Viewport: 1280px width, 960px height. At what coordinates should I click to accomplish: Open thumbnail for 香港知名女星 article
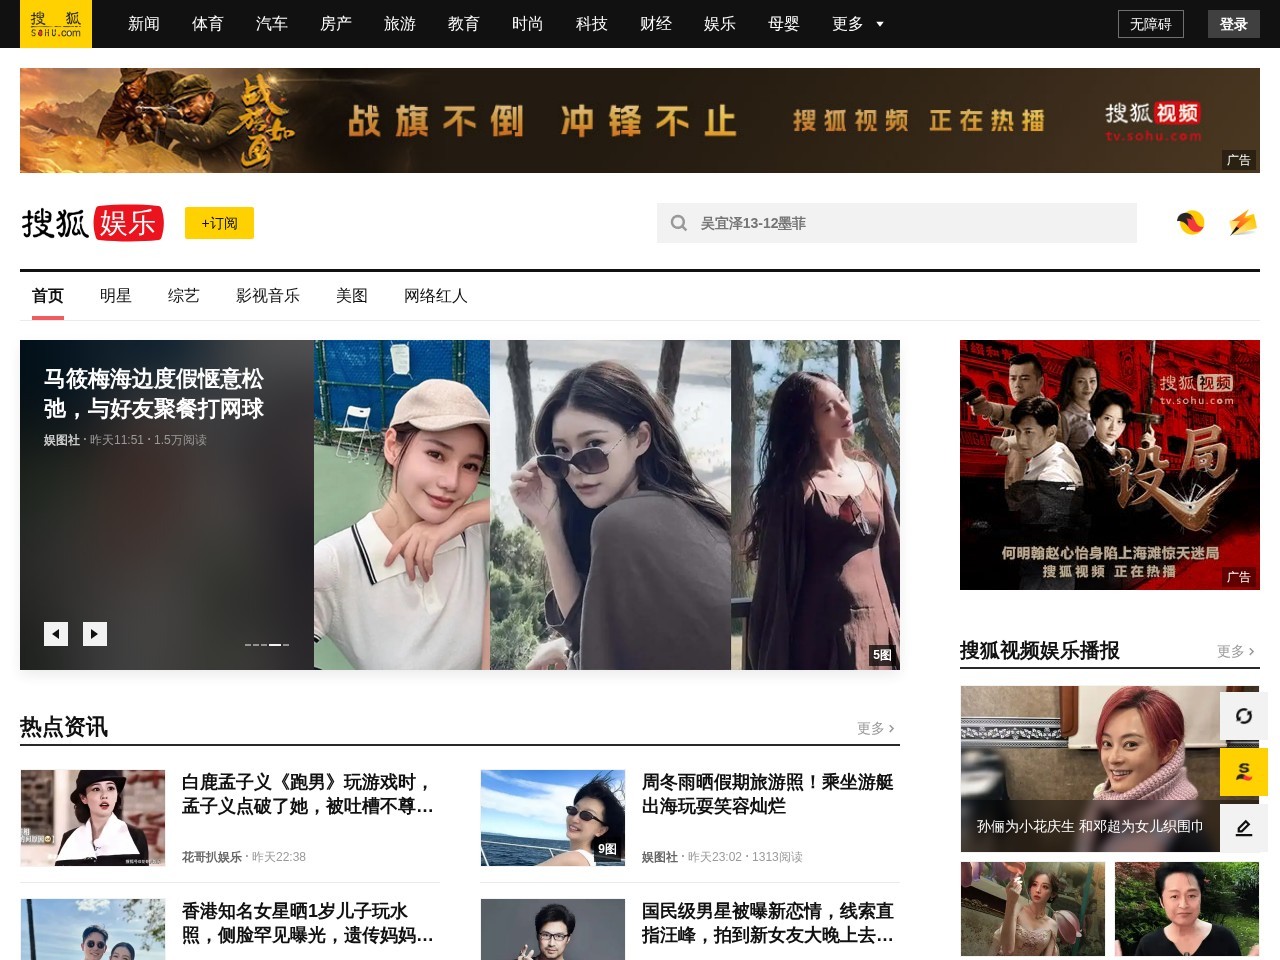(93, 930)
